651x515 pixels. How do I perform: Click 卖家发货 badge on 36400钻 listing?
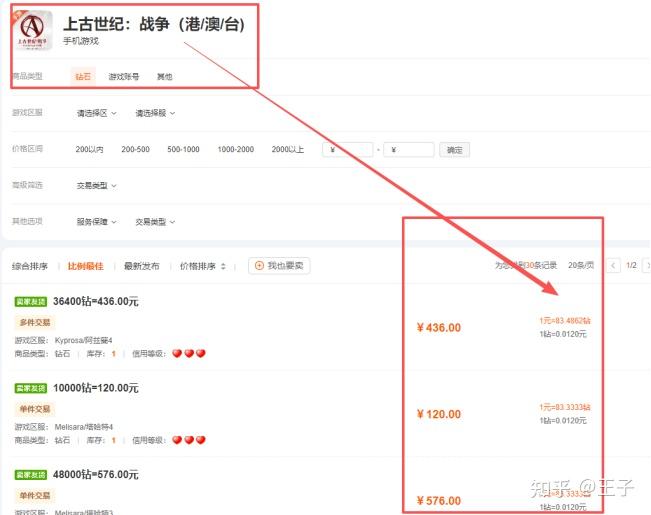[x=31, y=302]
